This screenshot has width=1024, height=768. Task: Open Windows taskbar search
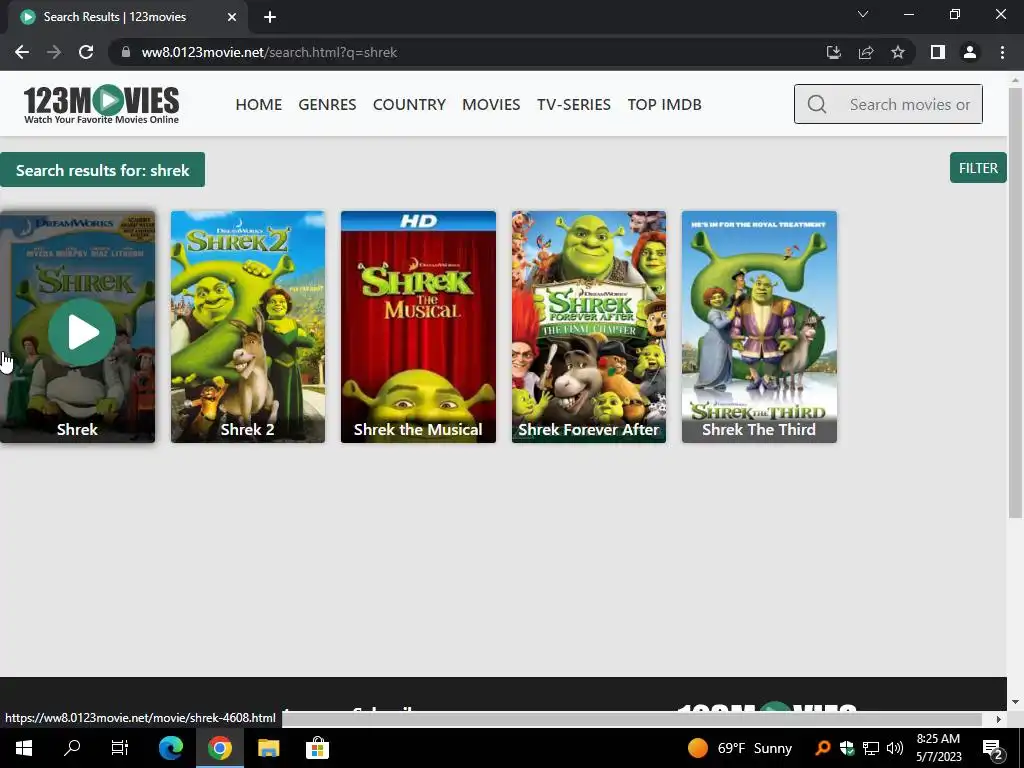(72, 748)
